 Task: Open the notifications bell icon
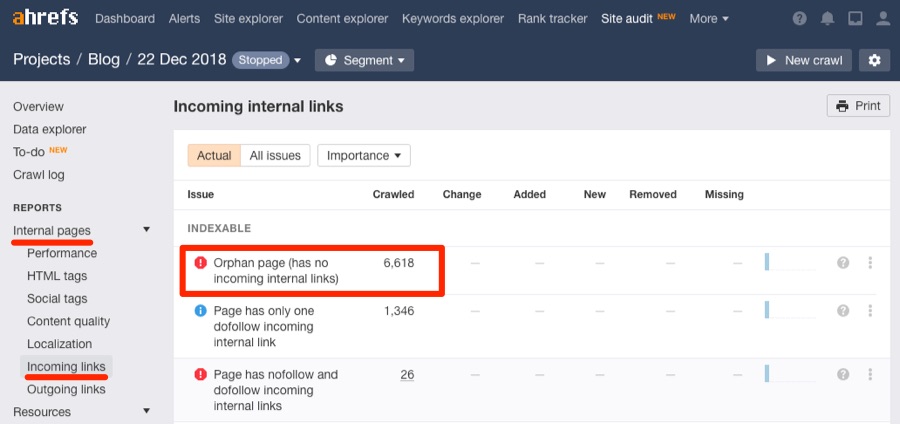pyautogui.click(x=827, y=19)
